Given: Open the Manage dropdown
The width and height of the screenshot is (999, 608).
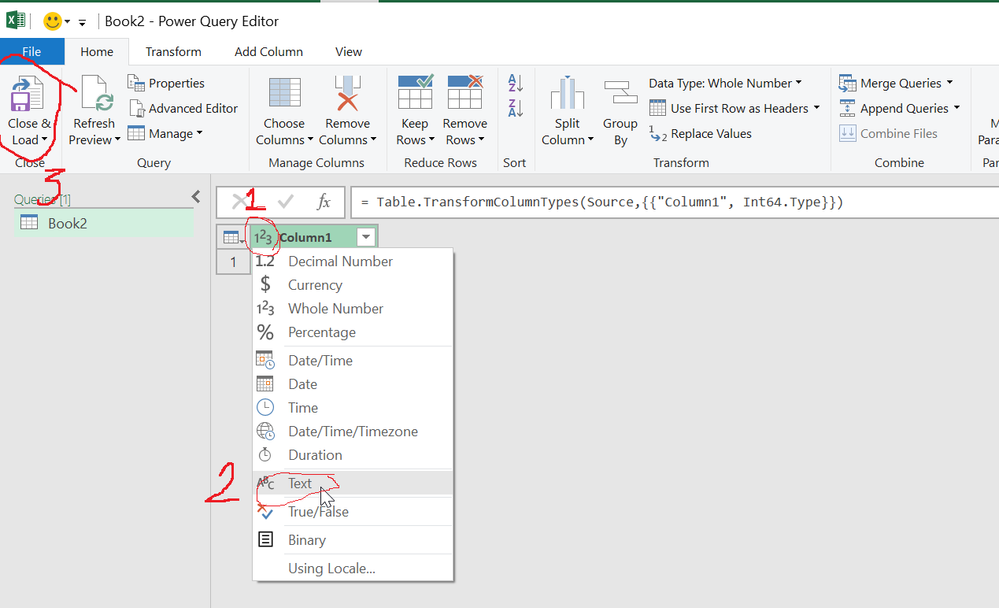Looking at the screenshot, I should (165, 133).
